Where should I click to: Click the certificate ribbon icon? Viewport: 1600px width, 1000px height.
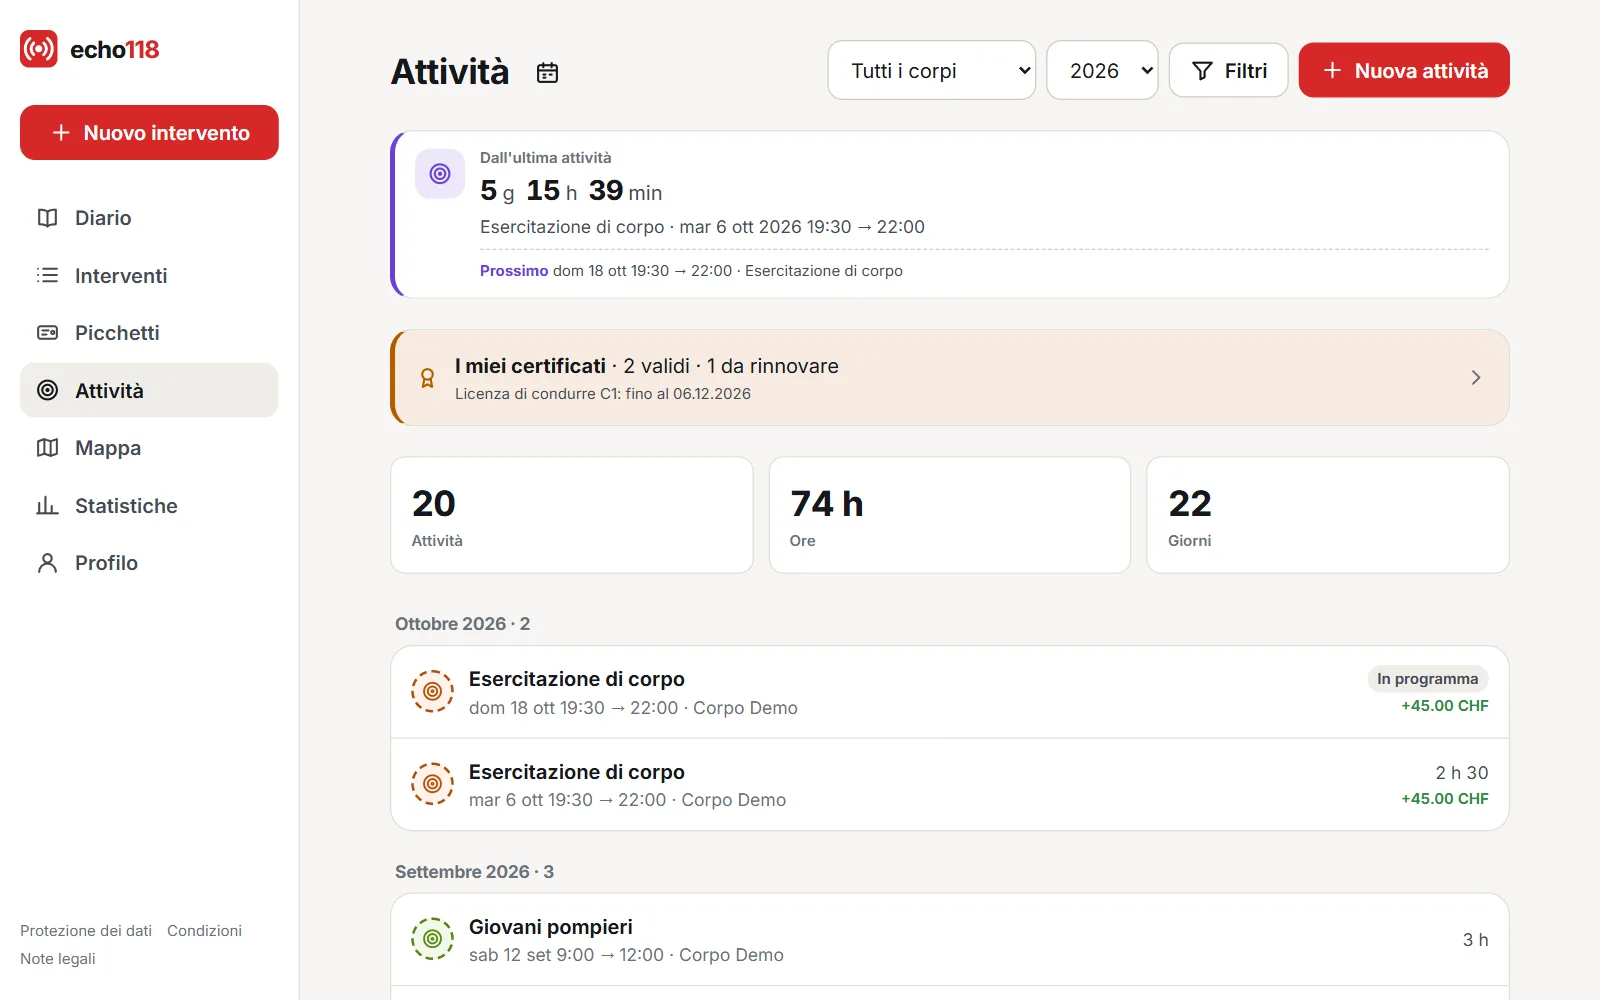[427, 378]
